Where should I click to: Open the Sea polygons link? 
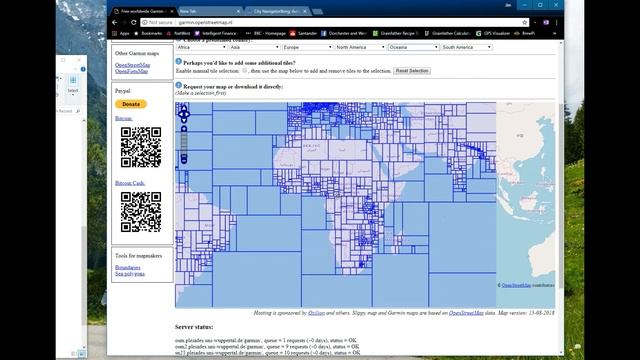[x=130, y=273]
